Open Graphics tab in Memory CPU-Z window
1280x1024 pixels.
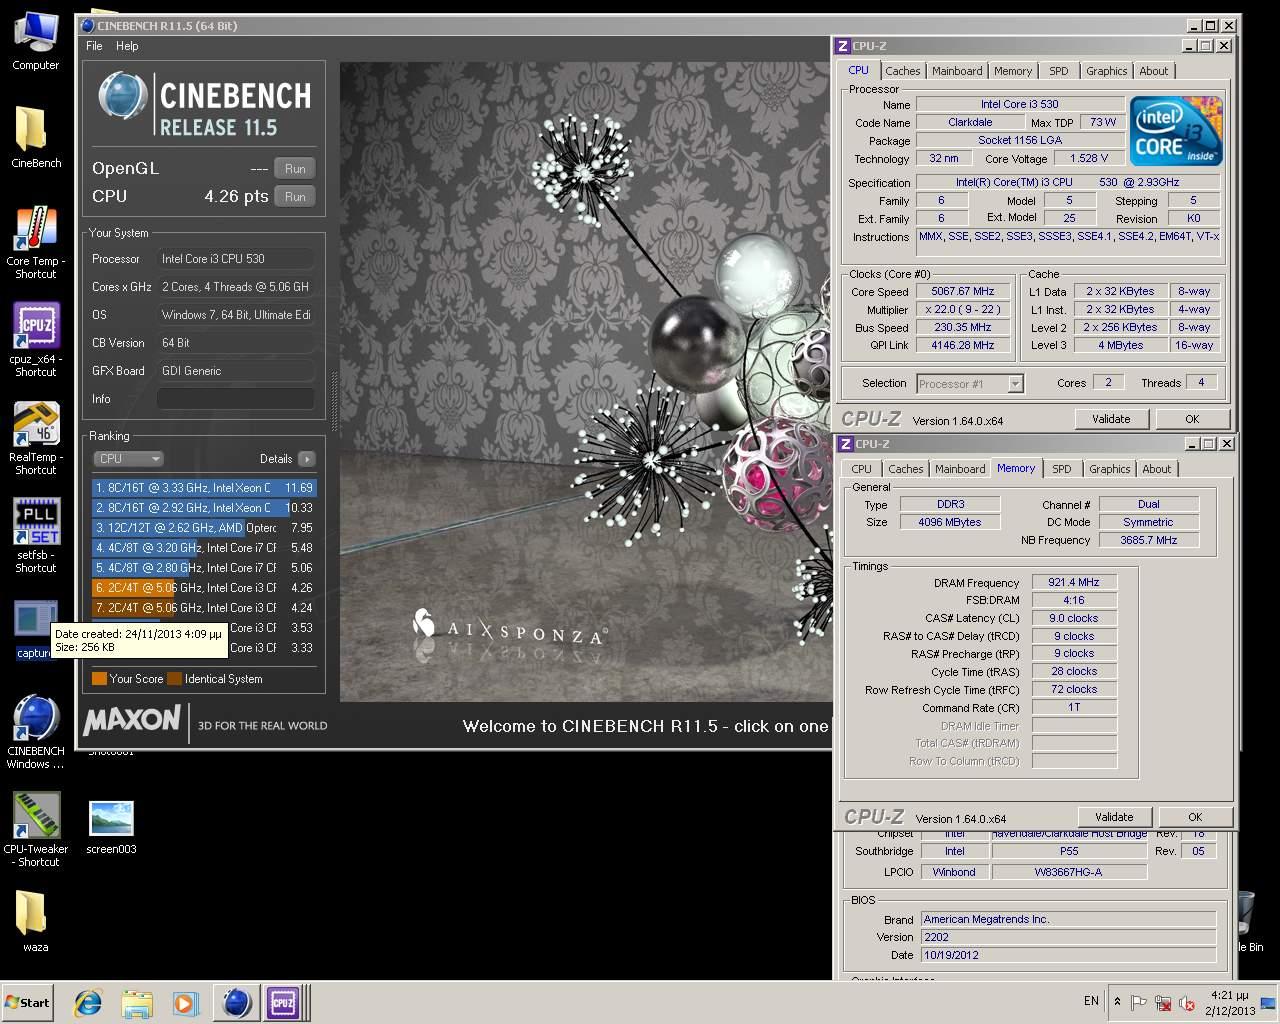point(1109,469)
